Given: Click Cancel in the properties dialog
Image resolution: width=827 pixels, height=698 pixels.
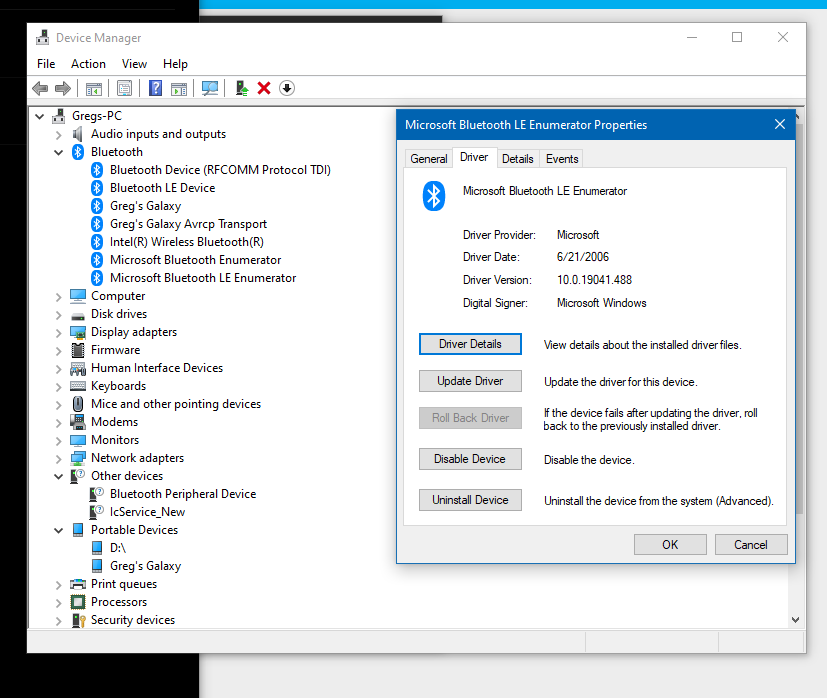Looking at the screenshot, I should click(x=751, y=544).
